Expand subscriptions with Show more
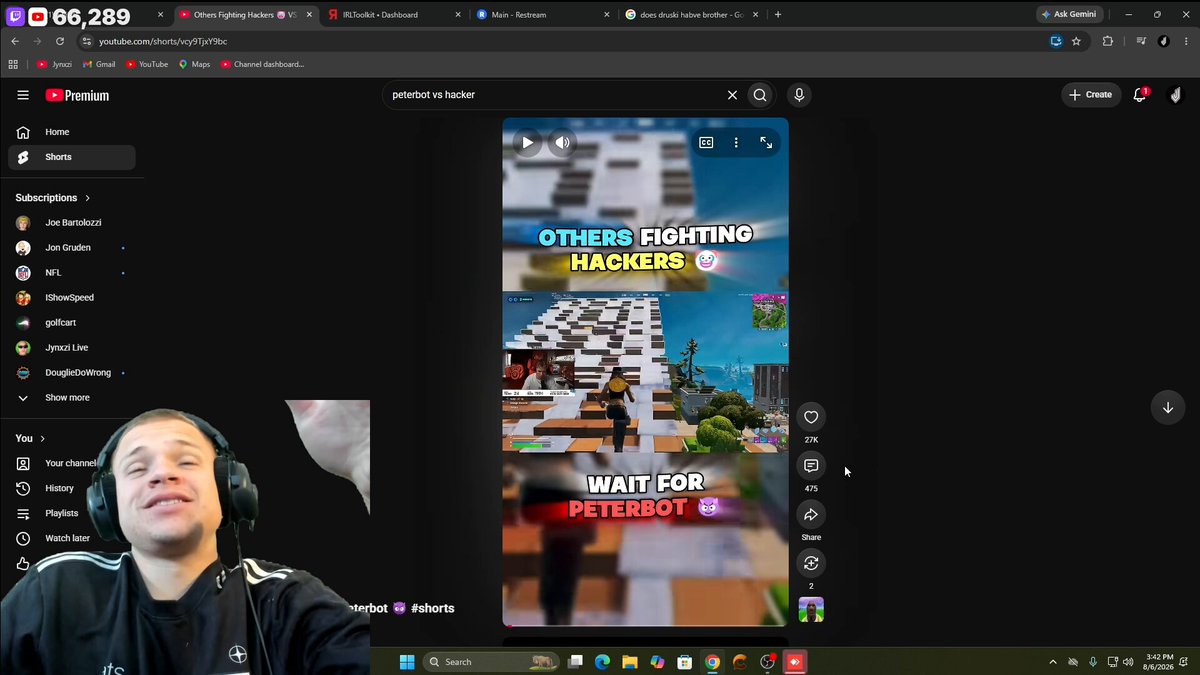Screen dimensions: 1200x675 (72, 398)
